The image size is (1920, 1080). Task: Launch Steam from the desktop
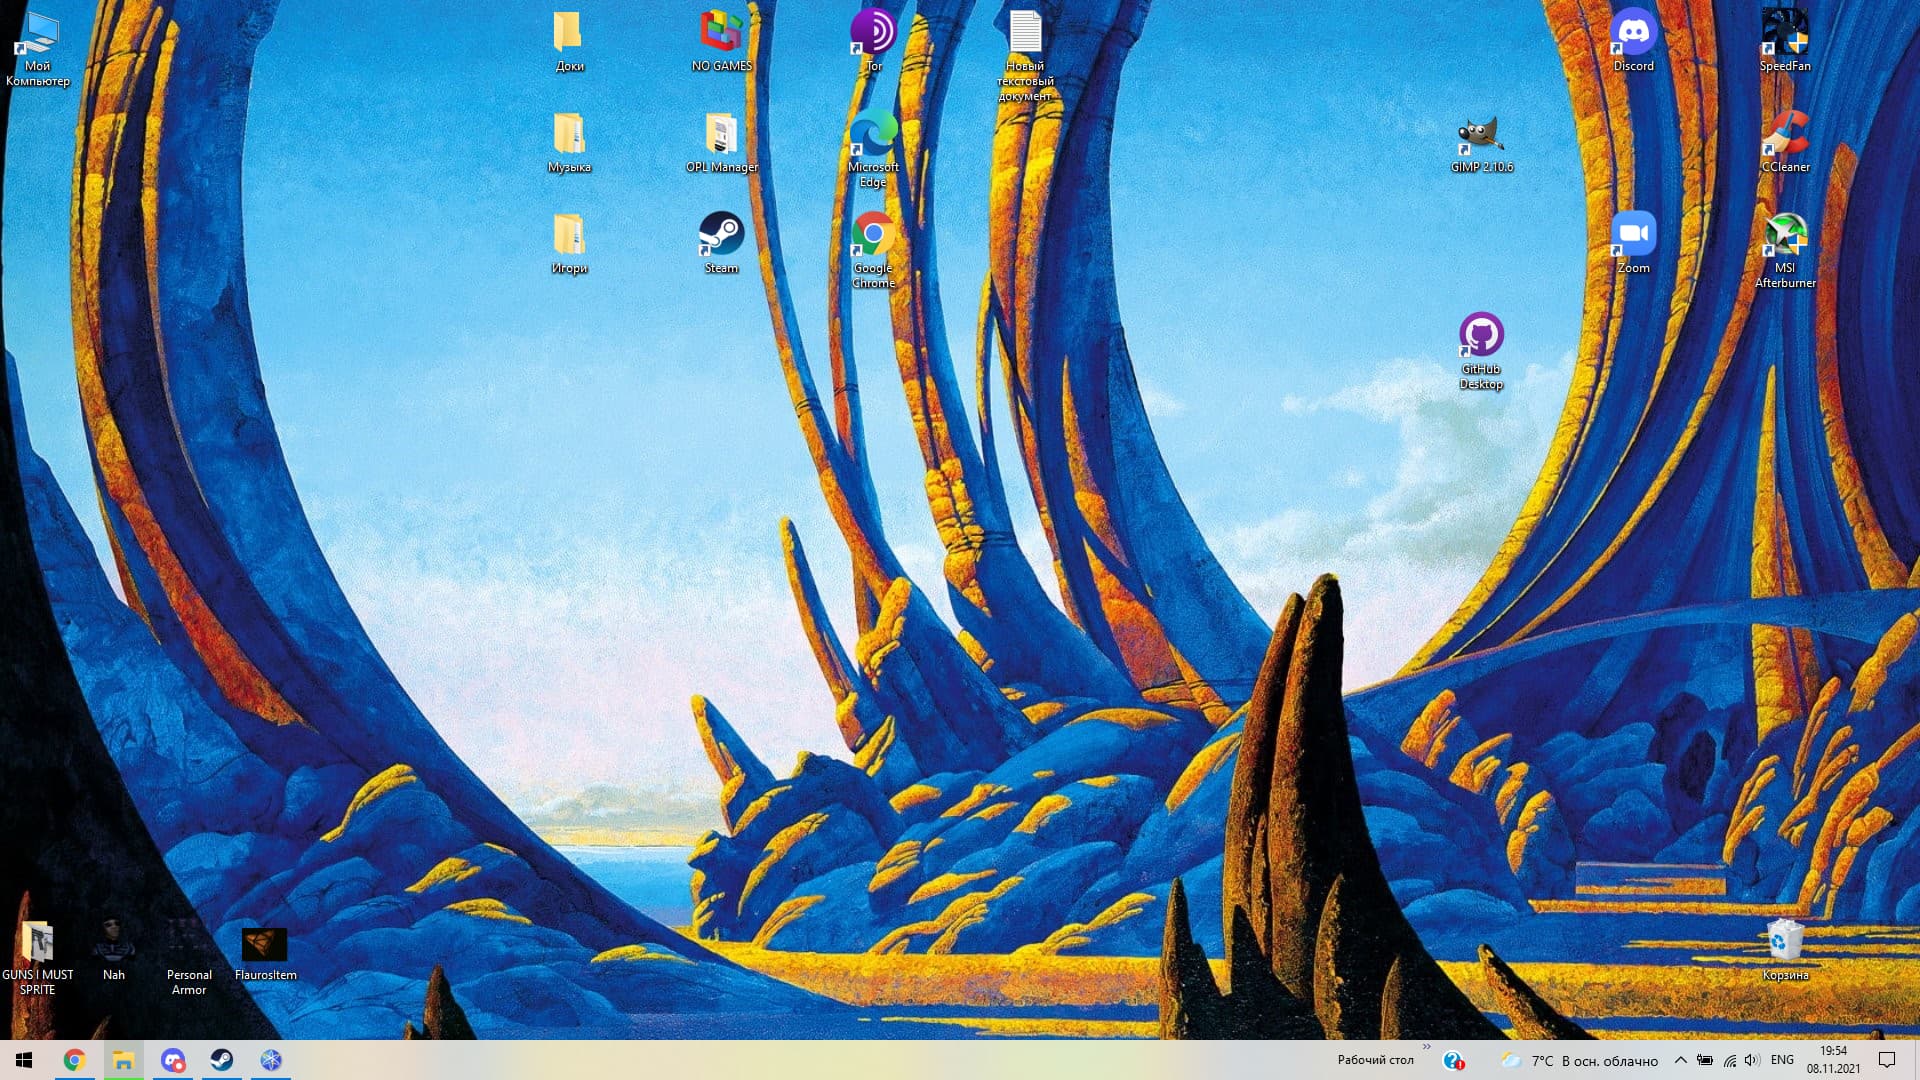point(721,243)
